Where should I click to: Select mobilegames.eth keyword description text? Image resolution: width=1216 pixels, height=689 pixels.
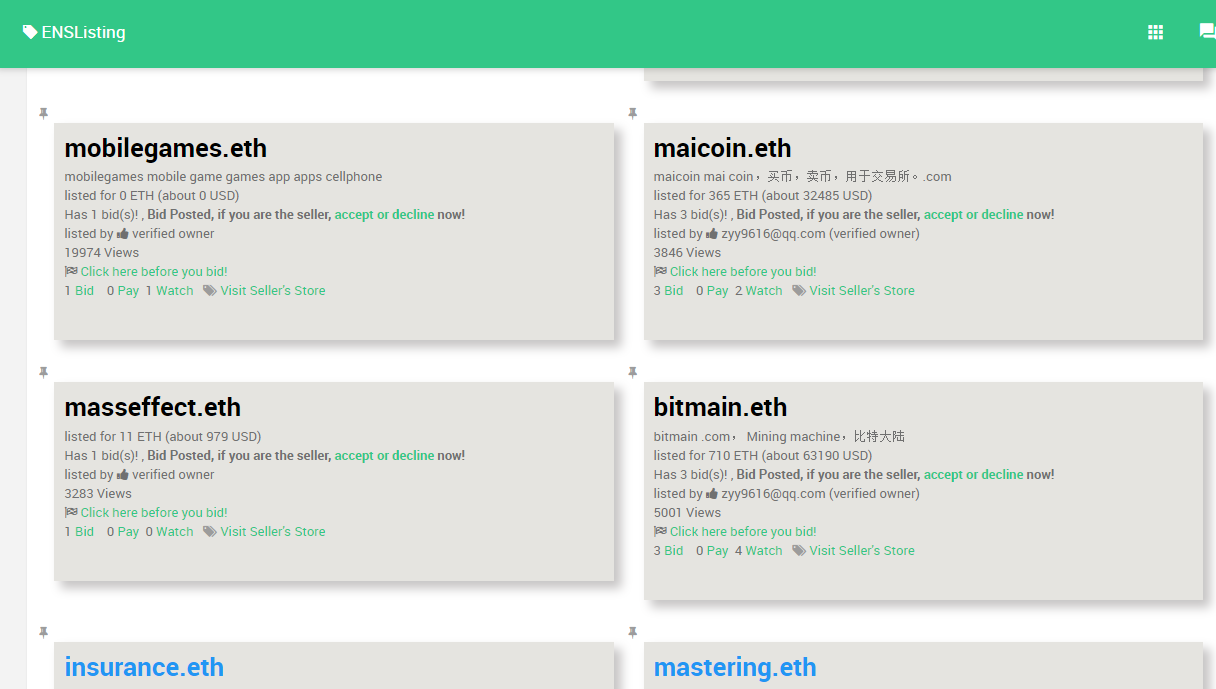pyautogui.click(x=223, y=176)
